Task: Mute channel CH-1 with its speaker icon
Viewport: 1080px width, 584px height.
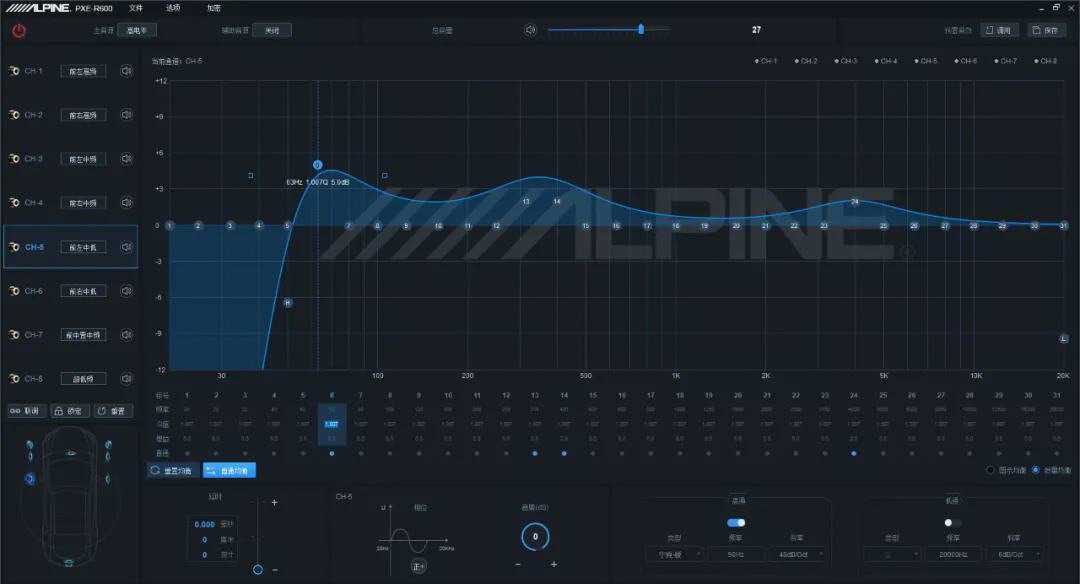Action: [x=127, y=71]
